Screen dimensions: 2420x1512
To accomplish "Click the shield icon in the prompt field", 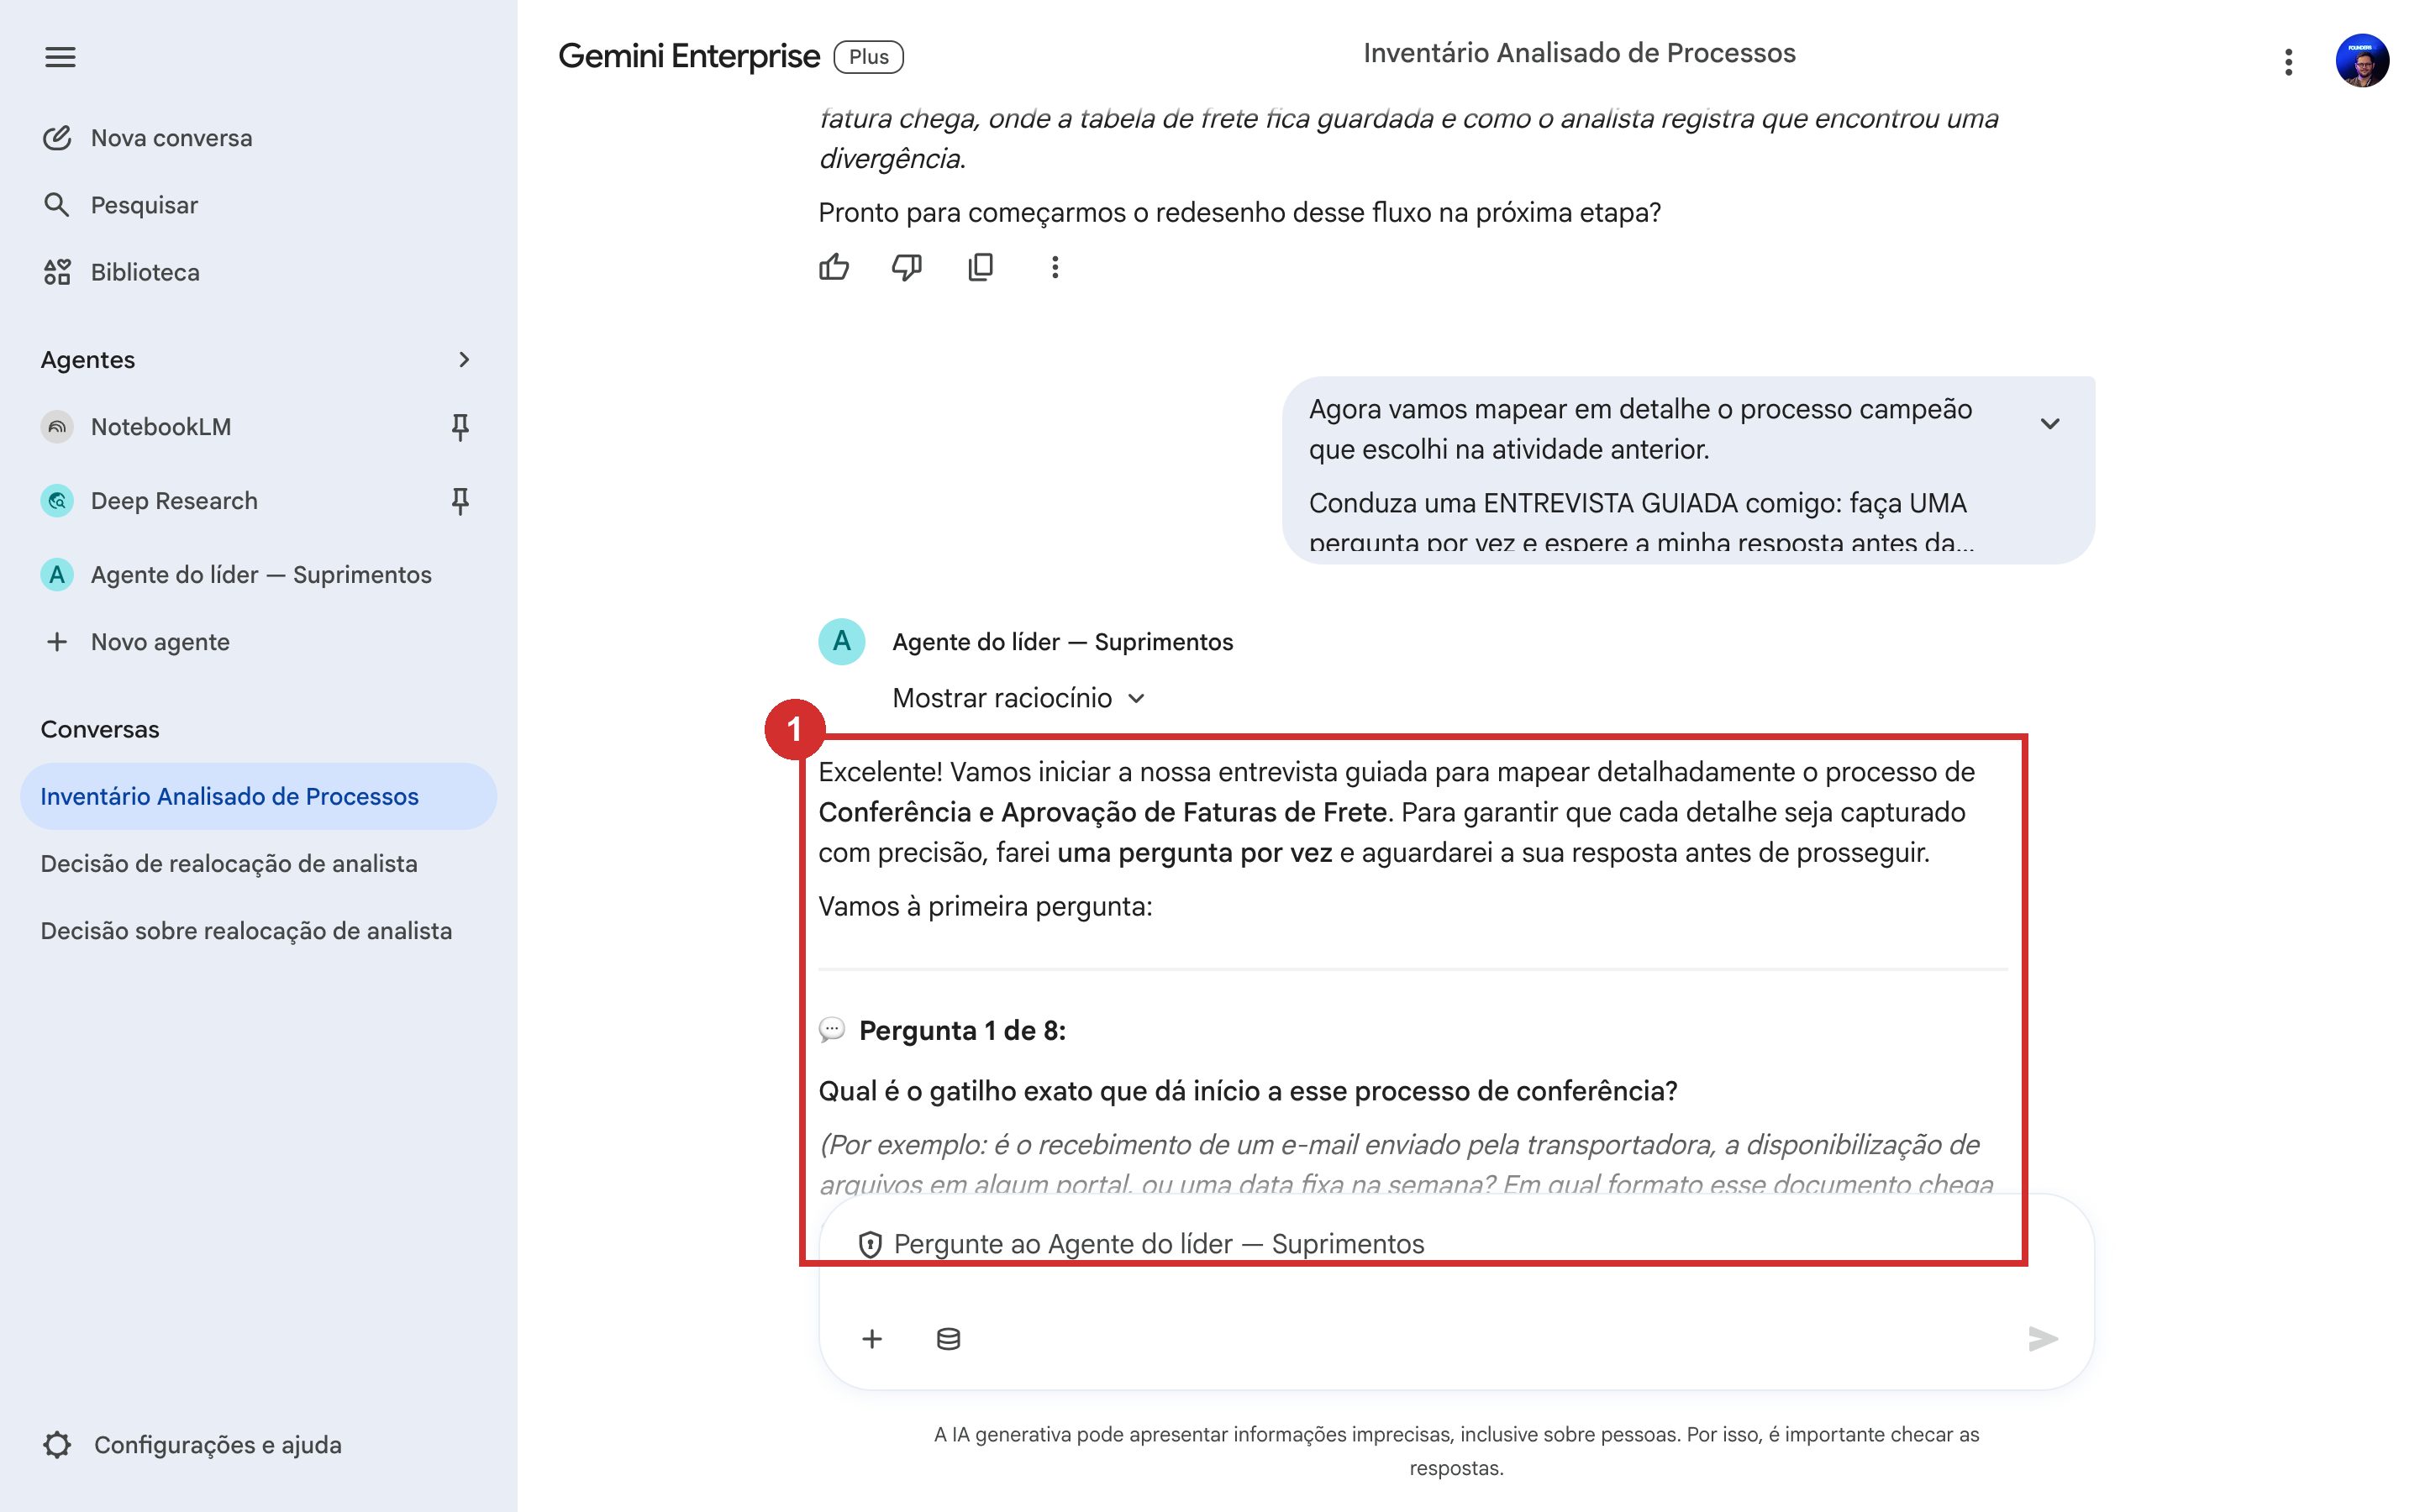I will 870,1245.
